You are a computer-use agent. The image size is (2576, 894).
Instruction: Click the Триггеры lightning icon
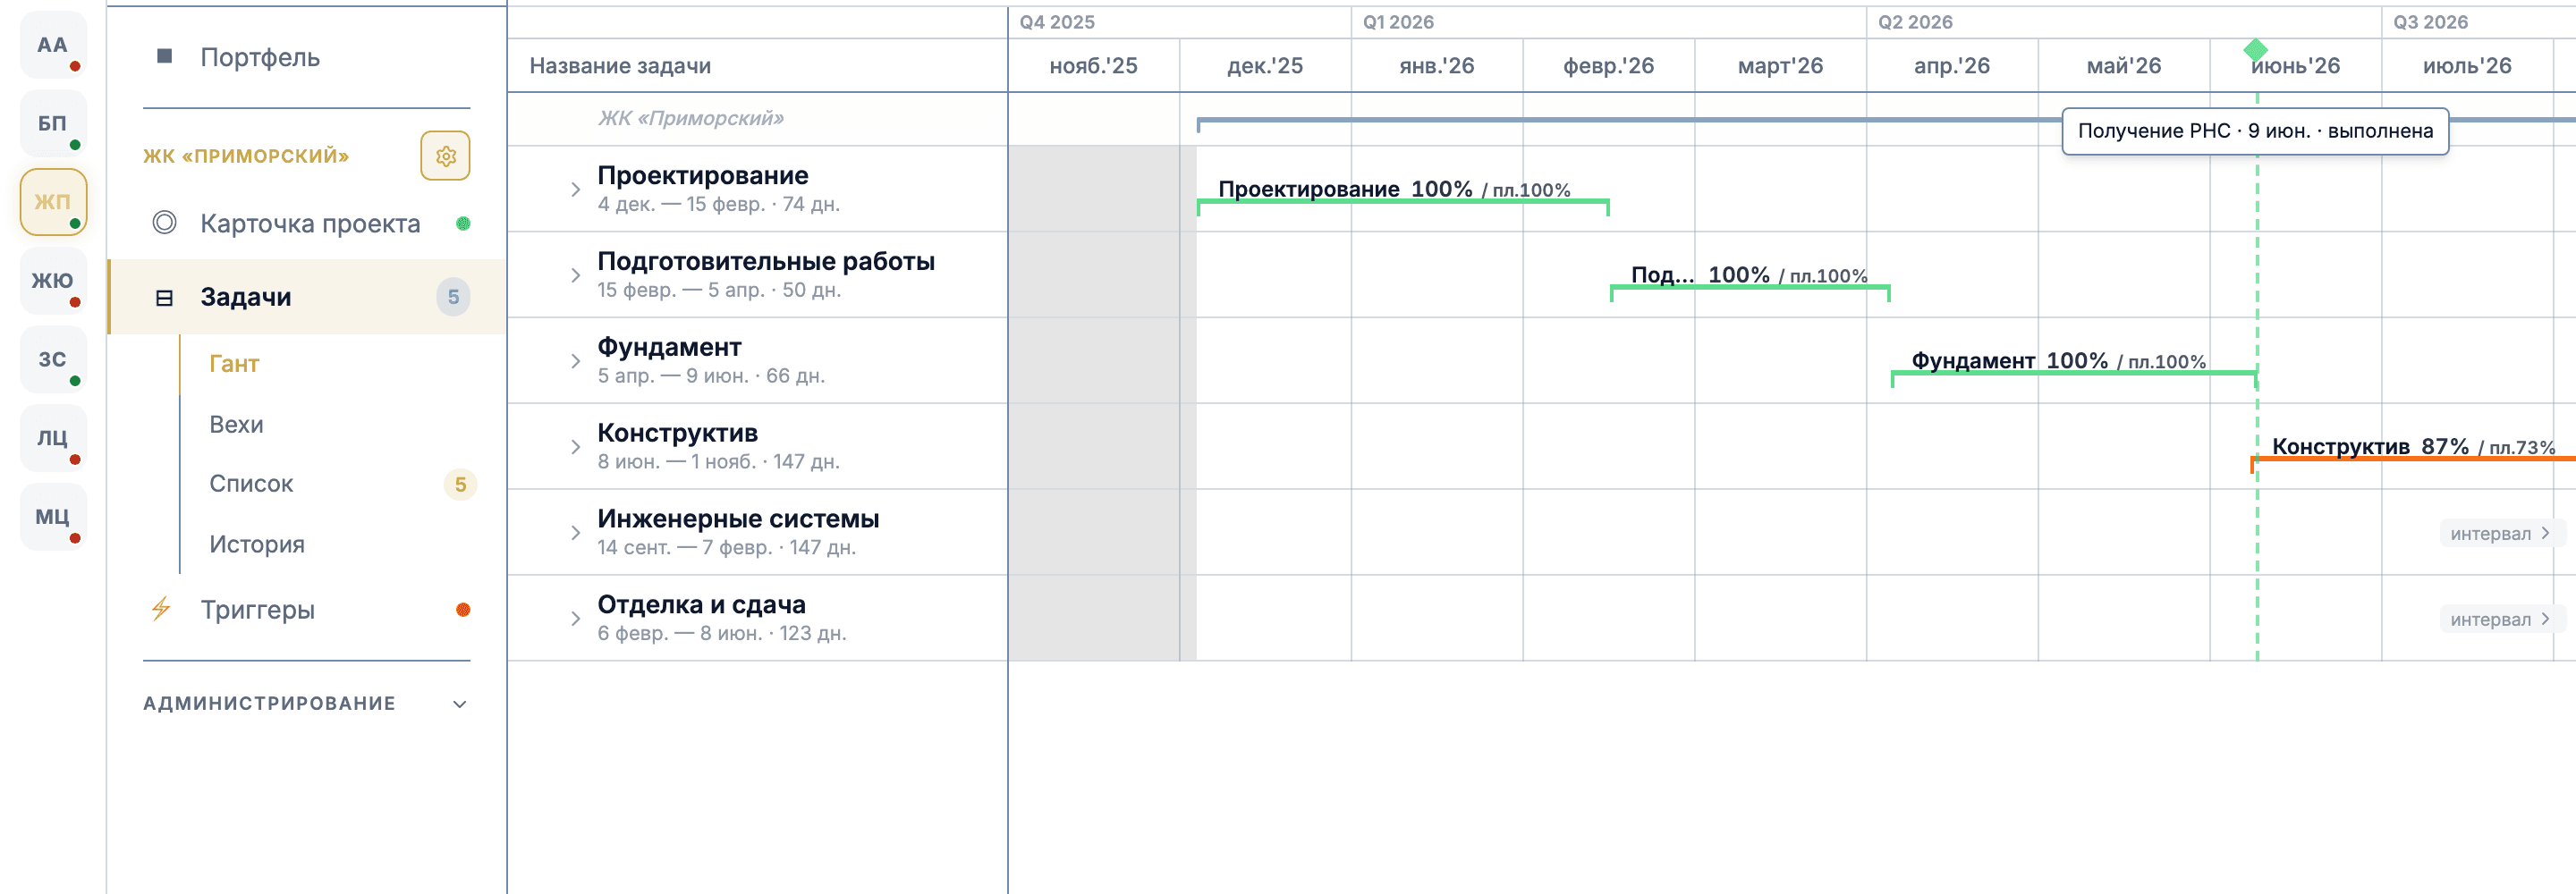coord(161,609)
